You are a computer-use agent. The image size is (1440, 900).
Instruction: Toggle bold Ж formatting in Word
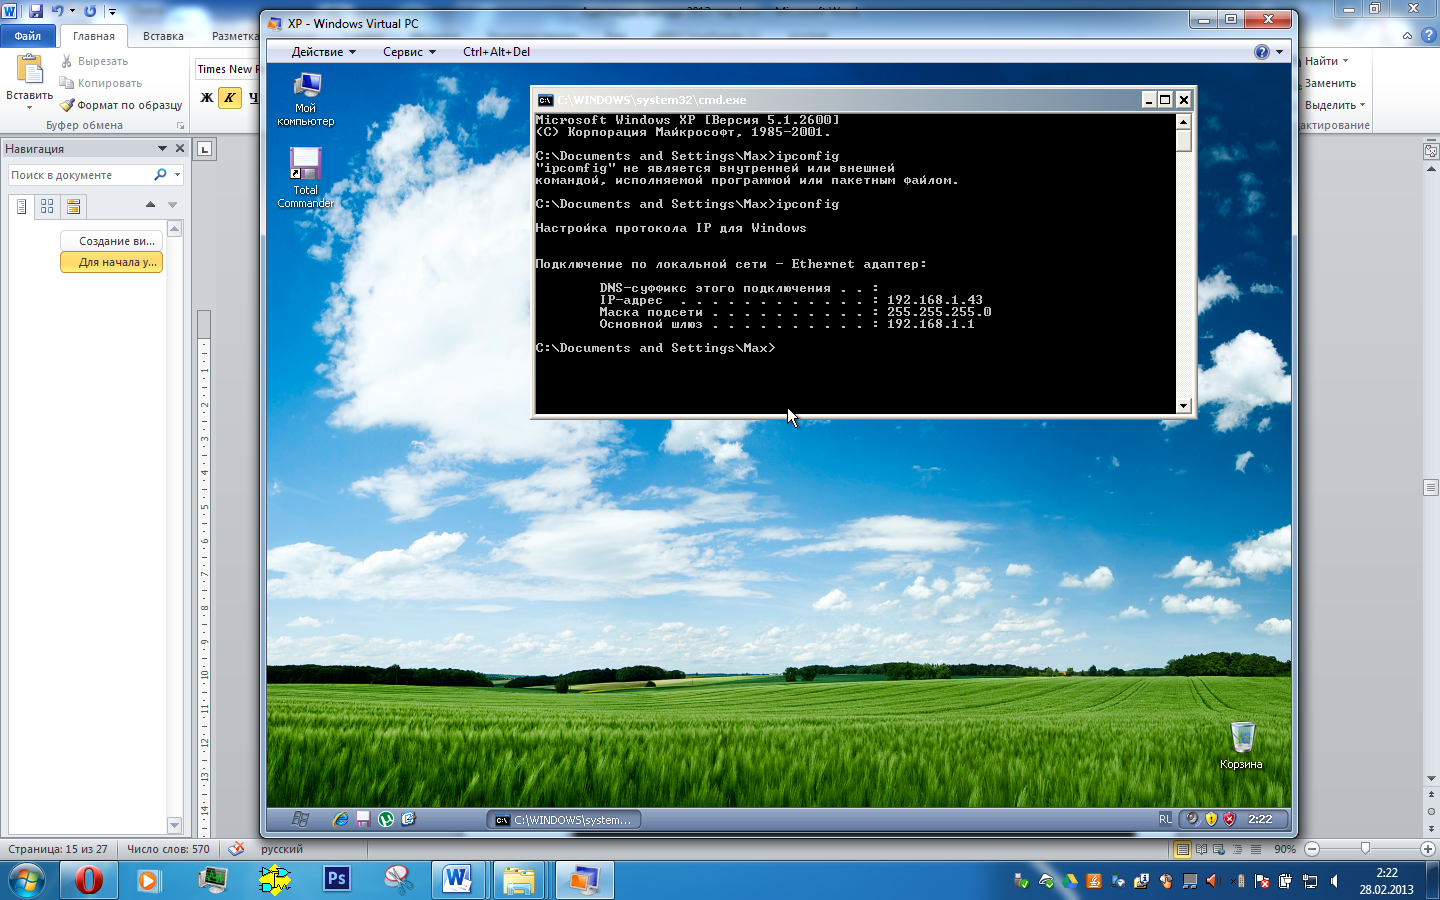coord(207,97)
